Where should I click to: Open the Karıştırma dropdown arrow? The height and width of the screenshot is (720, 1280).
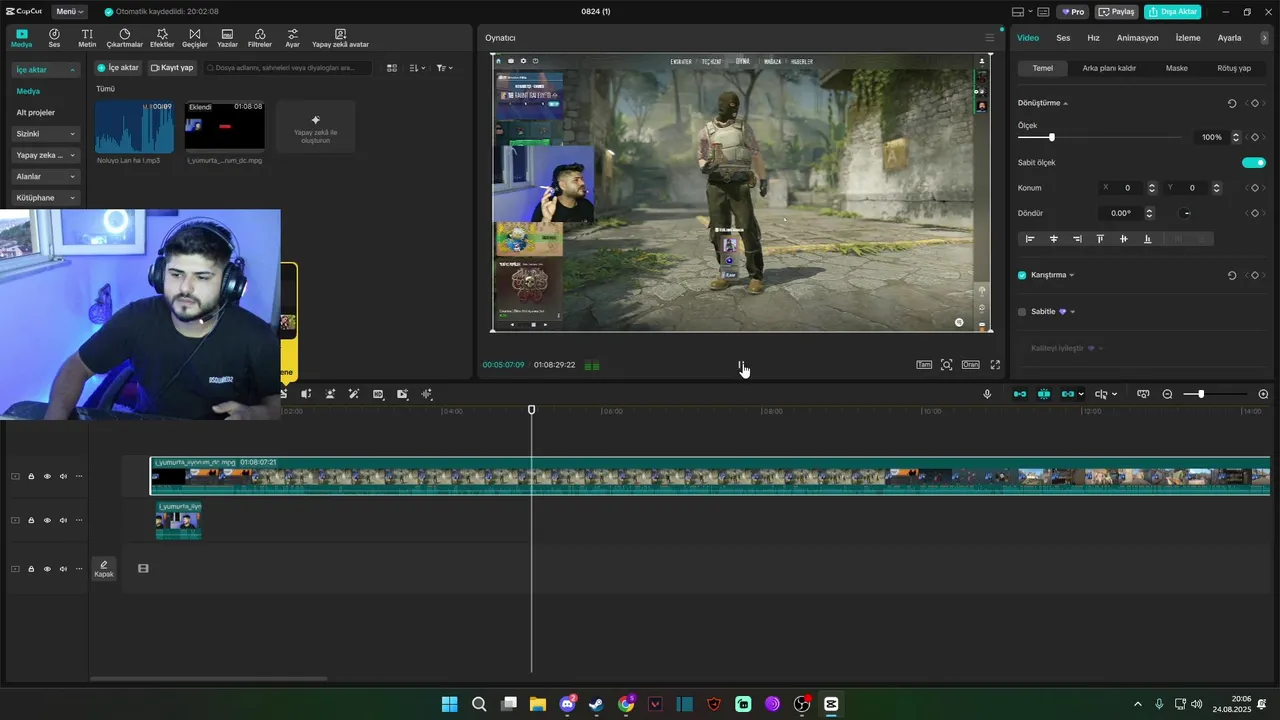pos(1072,275)
